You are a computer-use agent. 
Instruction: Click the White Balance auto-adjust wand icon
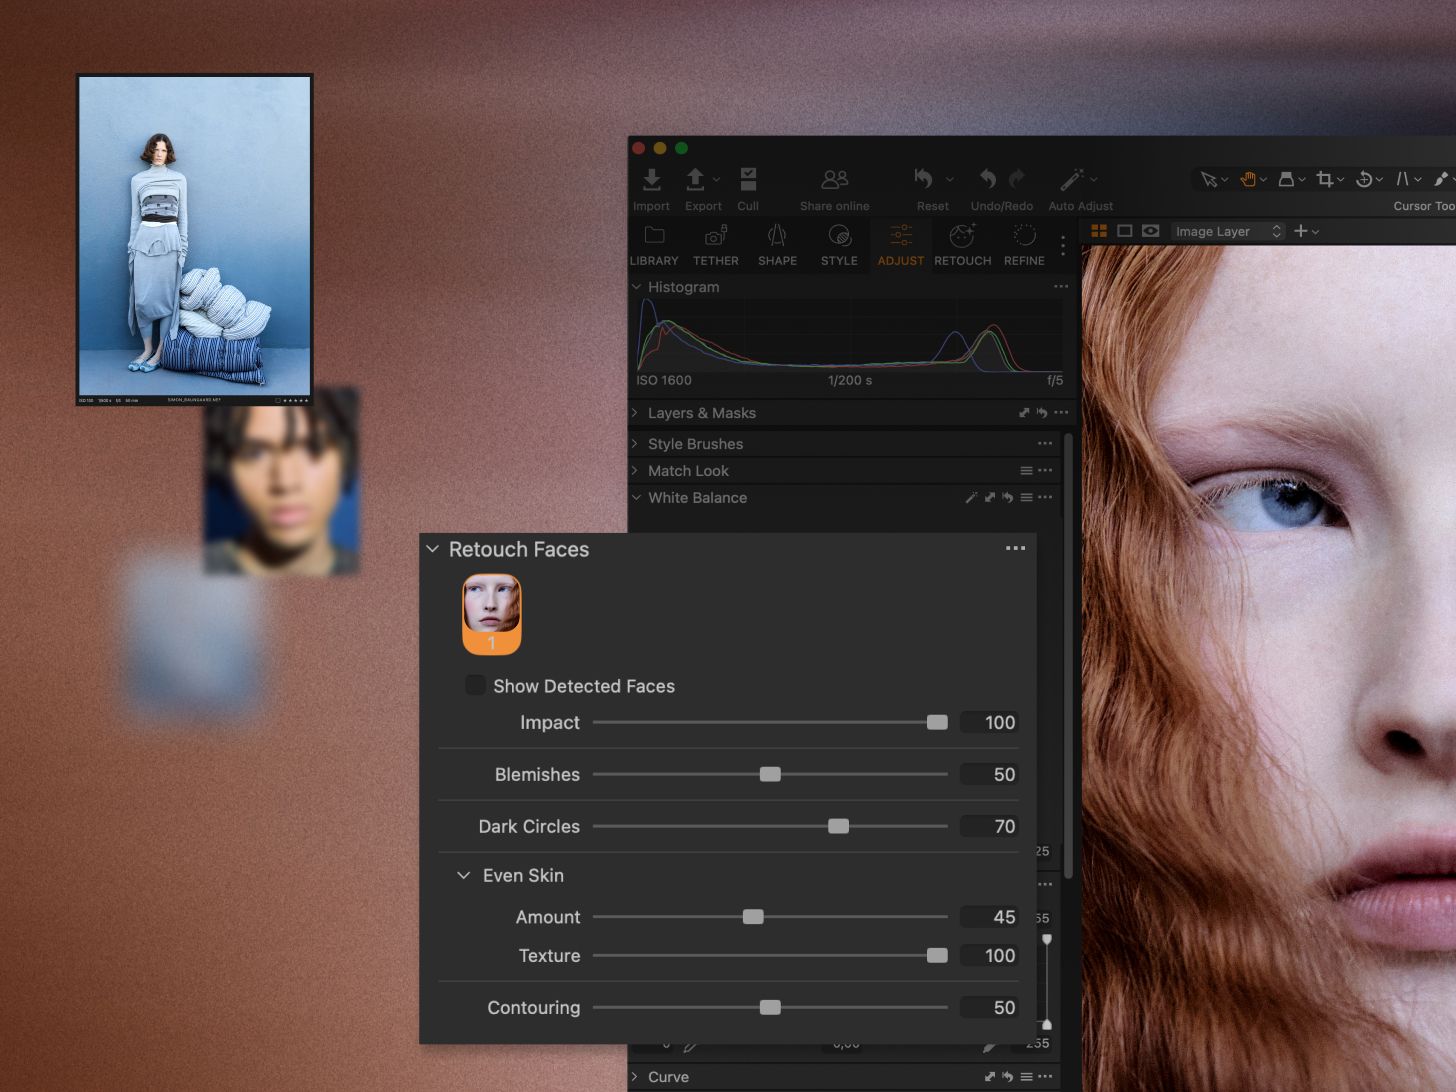coord(971,498)
